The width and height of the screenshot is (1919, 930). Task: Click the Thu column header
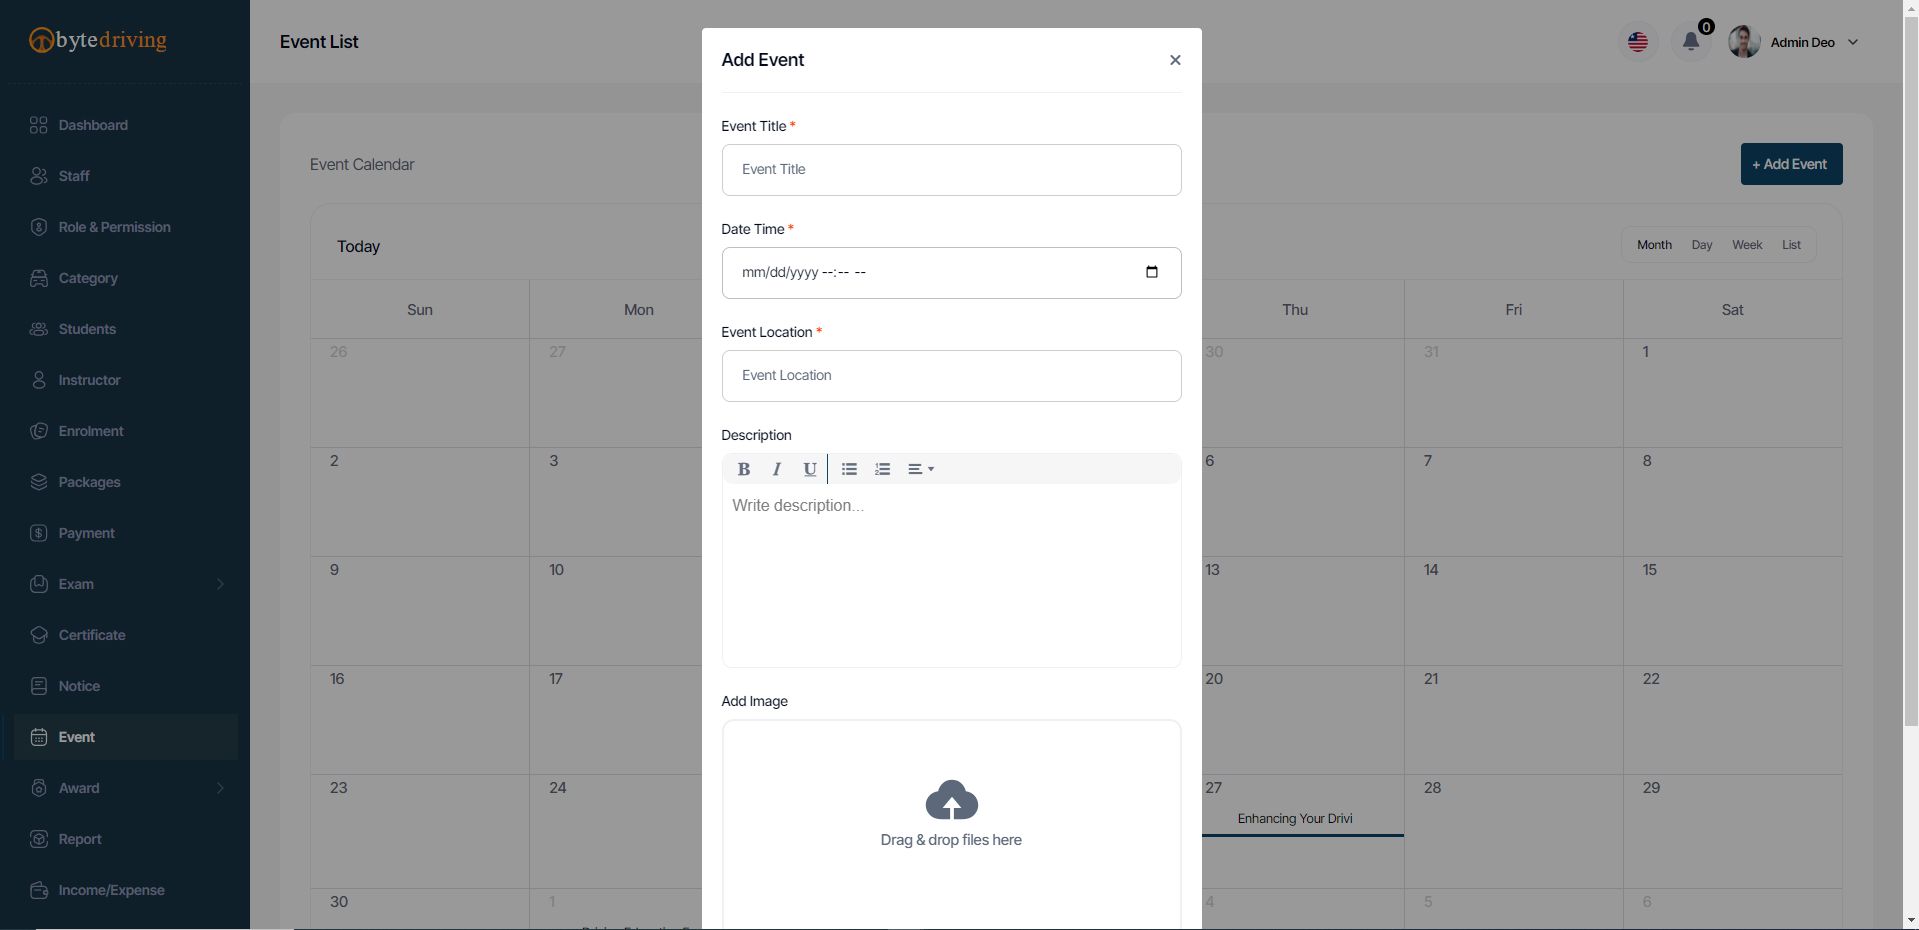tap(1295, 310)
